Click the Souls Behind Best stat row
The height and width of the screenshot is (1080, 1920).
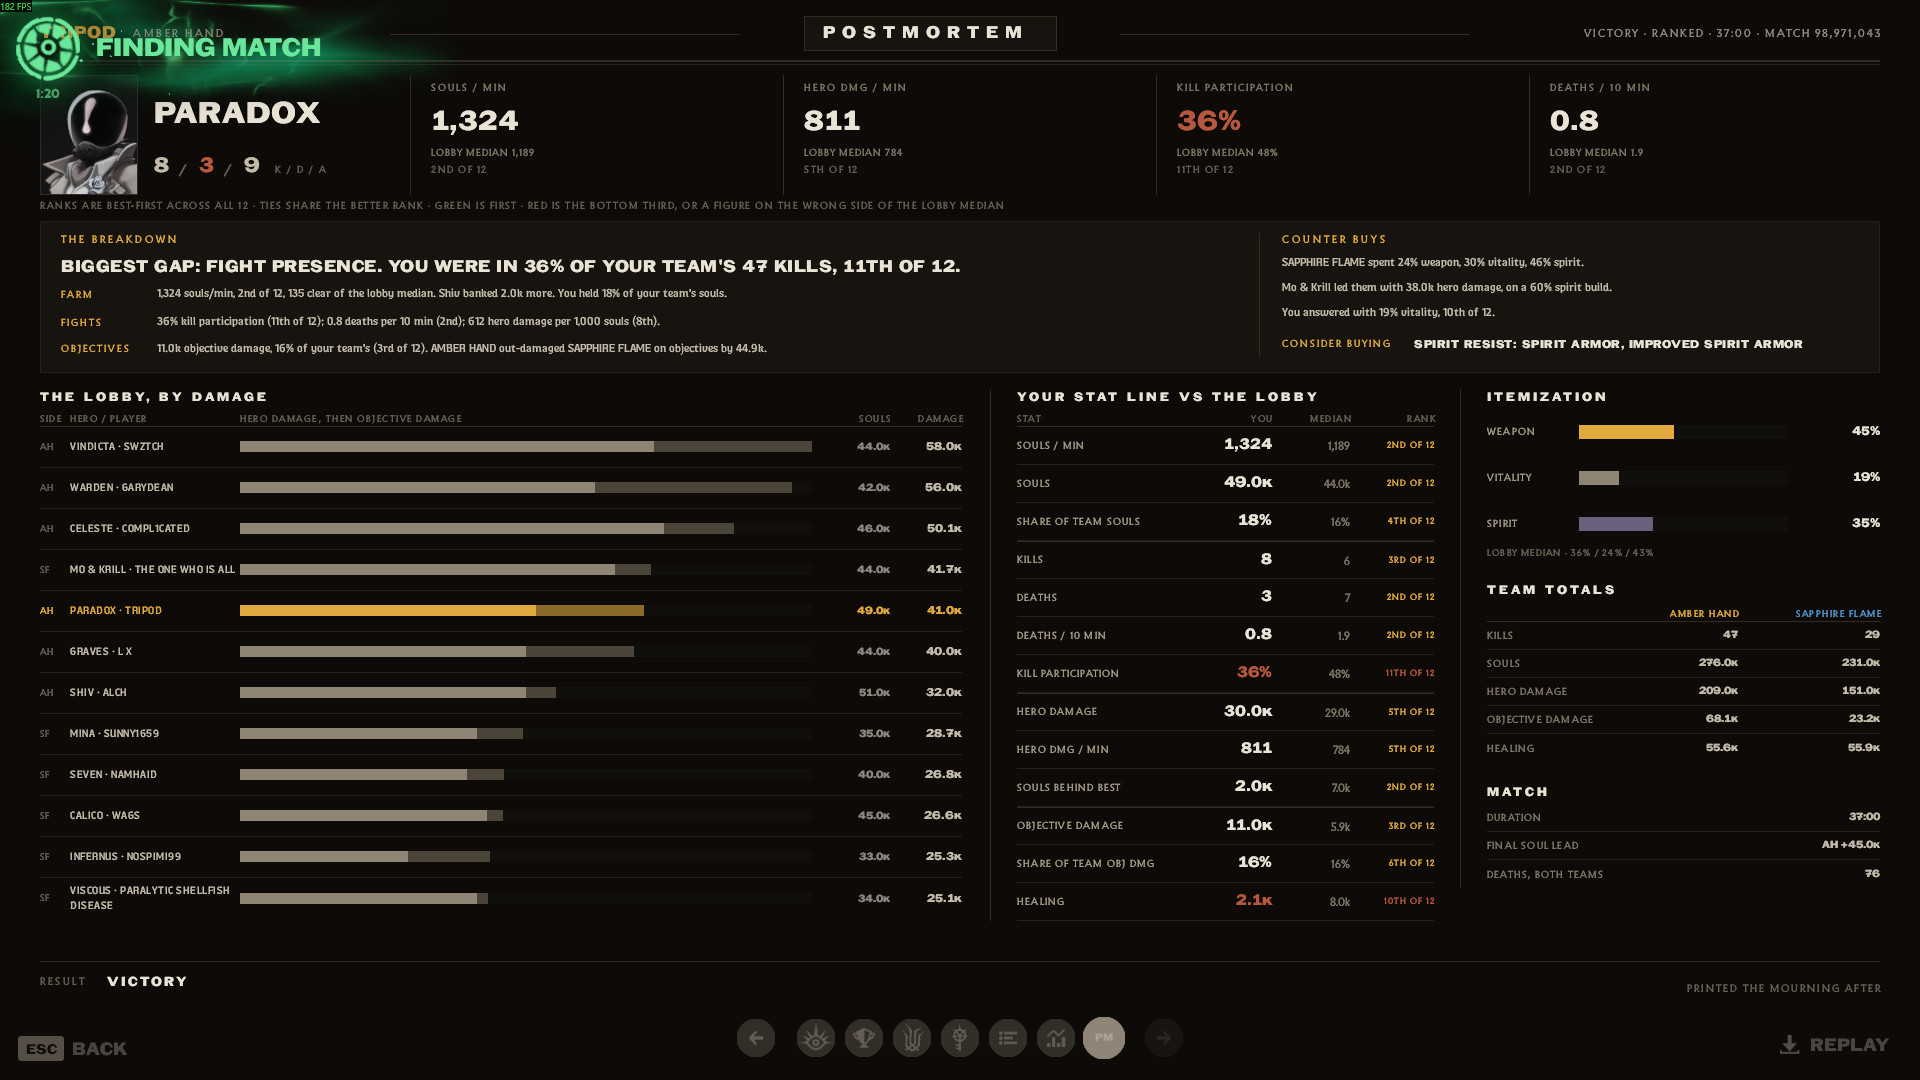(x=1226, y=787)
